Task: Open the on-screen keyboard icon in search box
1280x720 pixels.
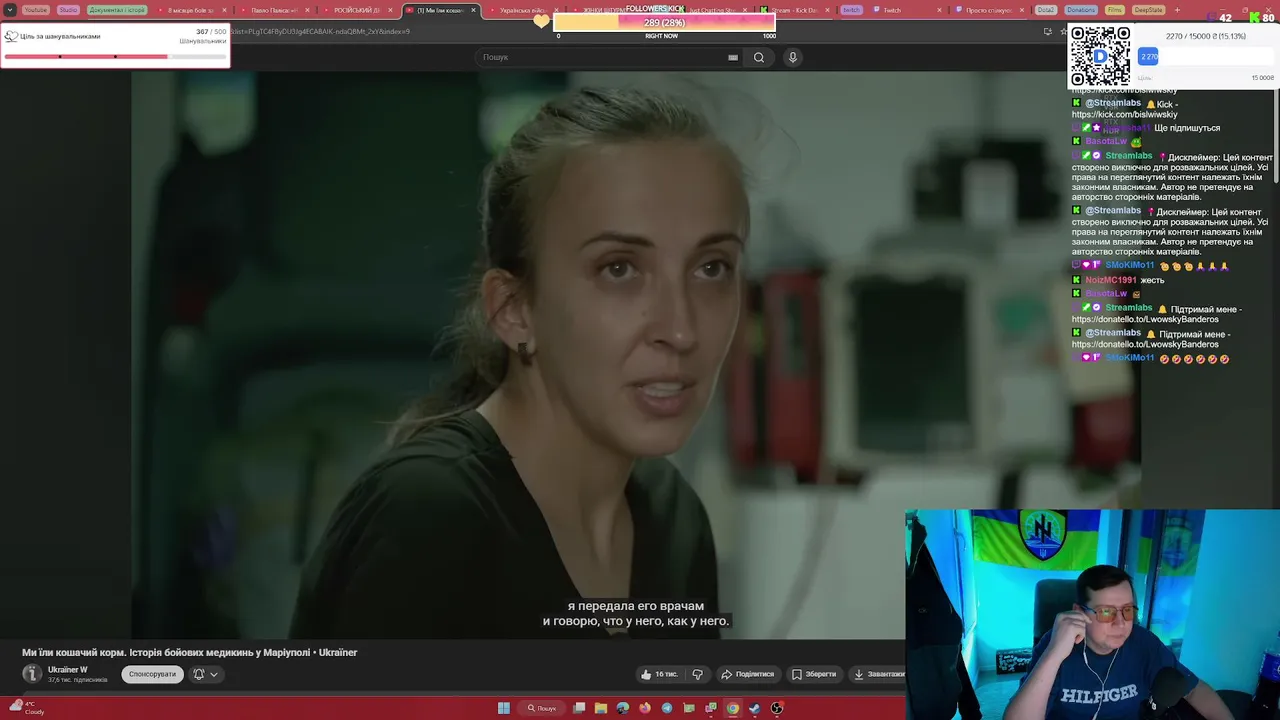Action: point(733,57)
